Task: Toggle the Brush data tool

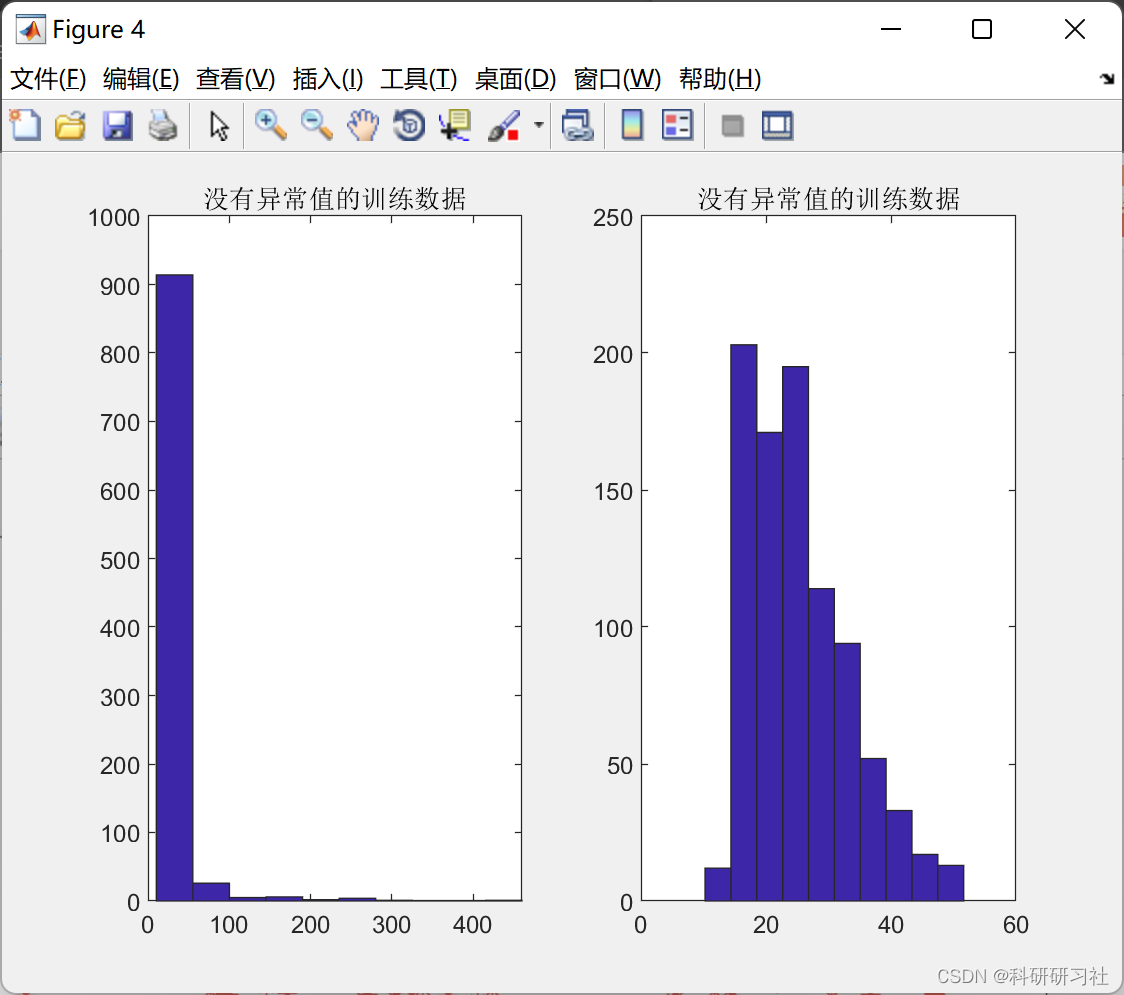Action: tap(504, 125)
